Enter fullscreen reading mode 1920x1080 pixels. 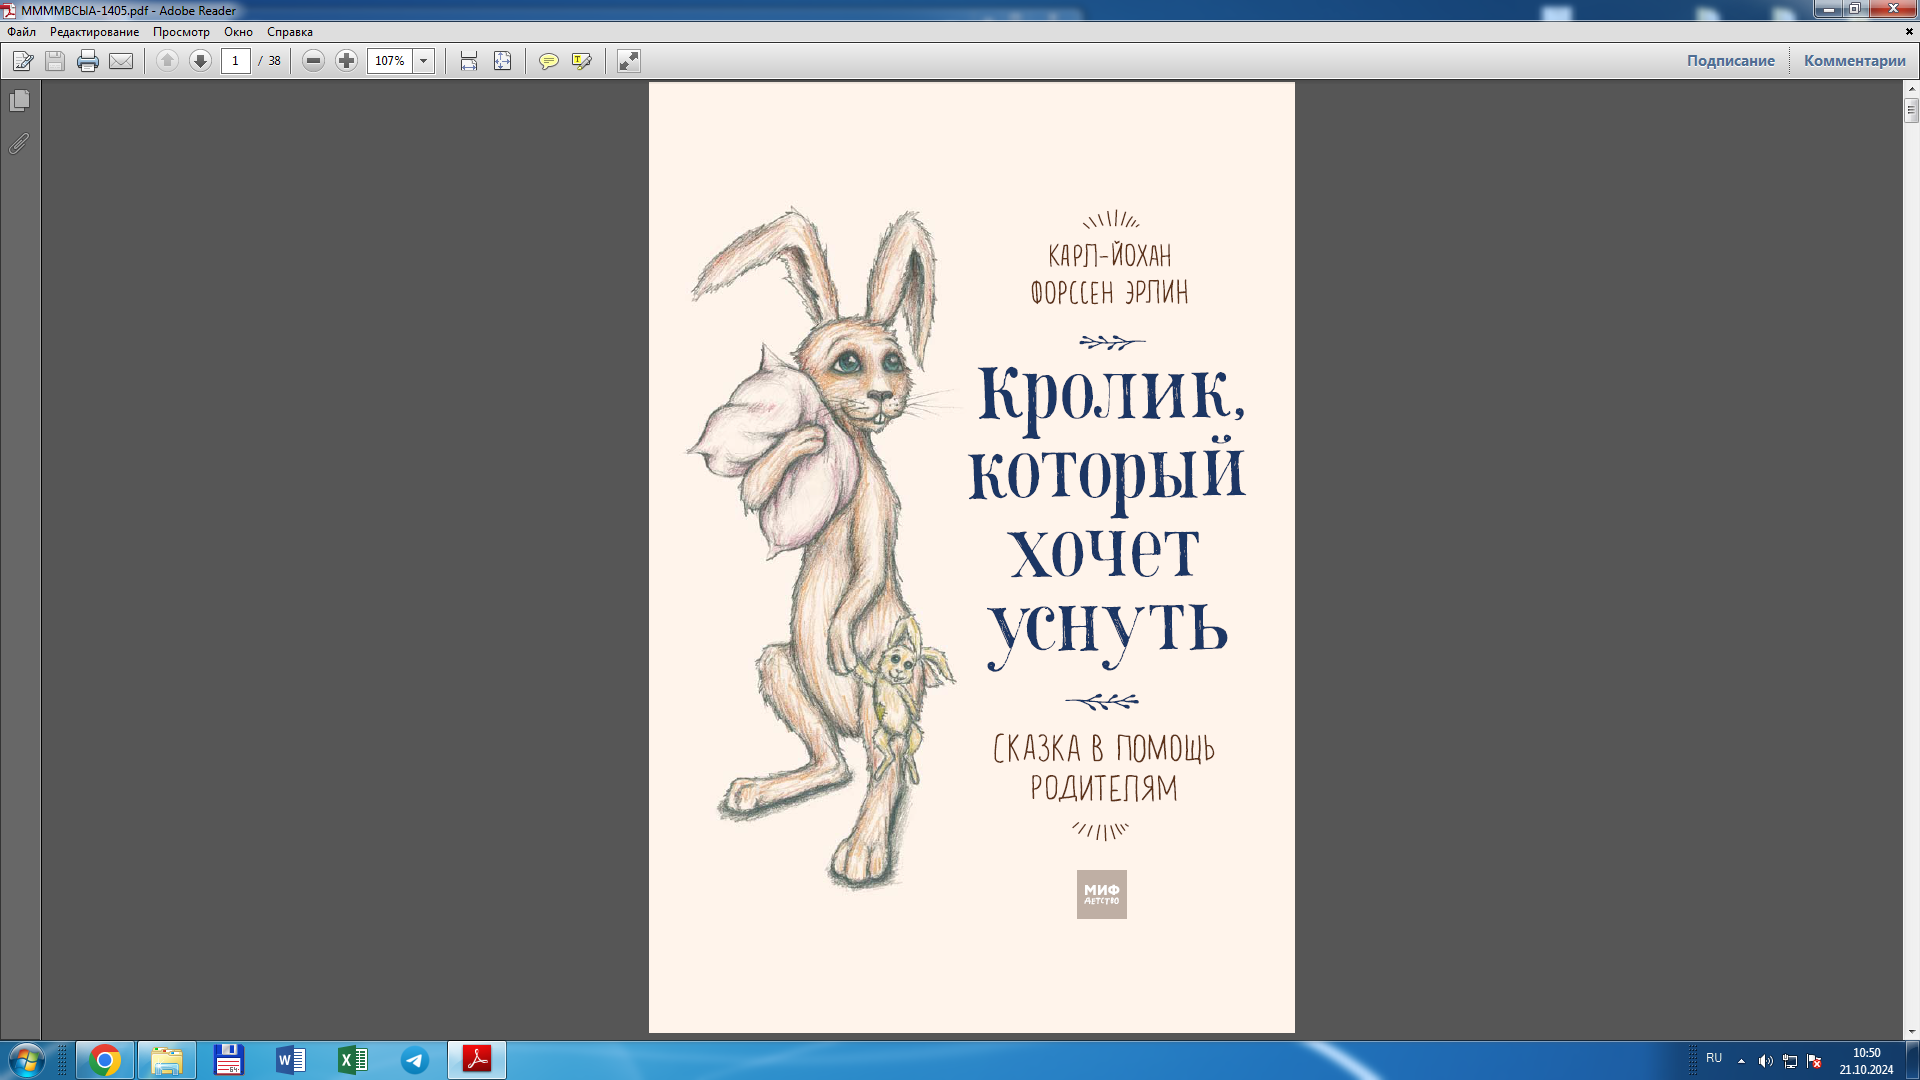[x=628, y=61]
